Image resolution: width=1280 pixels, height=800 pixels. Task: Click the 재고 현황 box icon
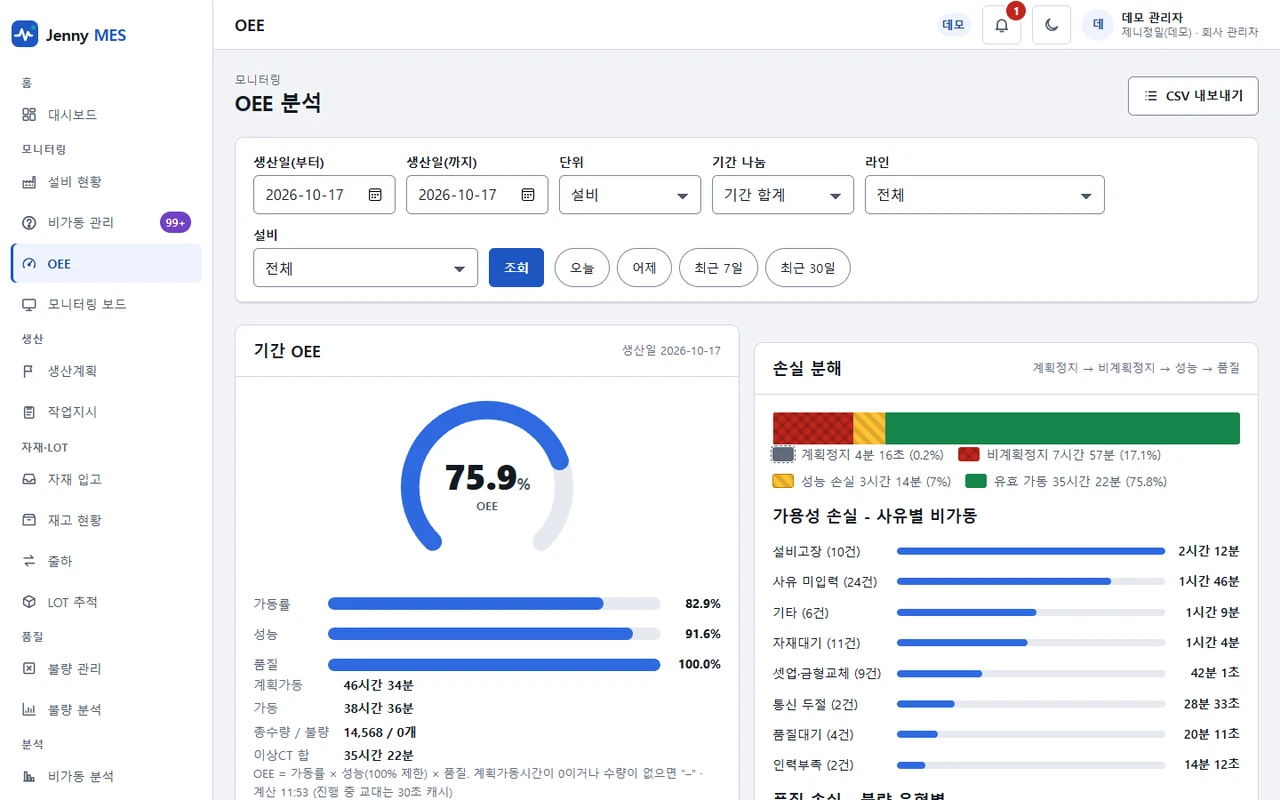29,520
